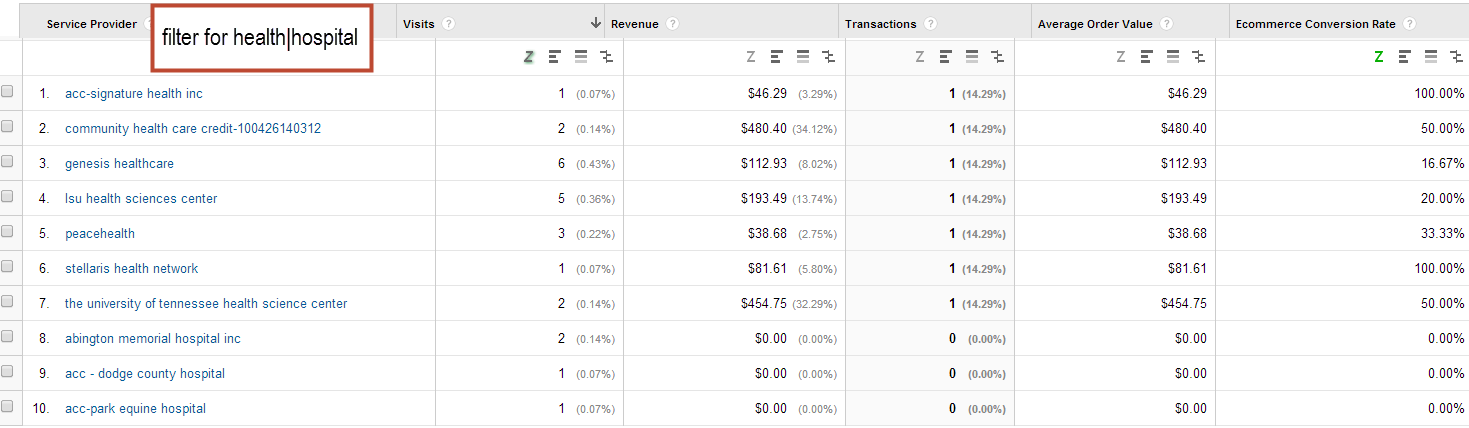Open the stellaris health network link

132,268
